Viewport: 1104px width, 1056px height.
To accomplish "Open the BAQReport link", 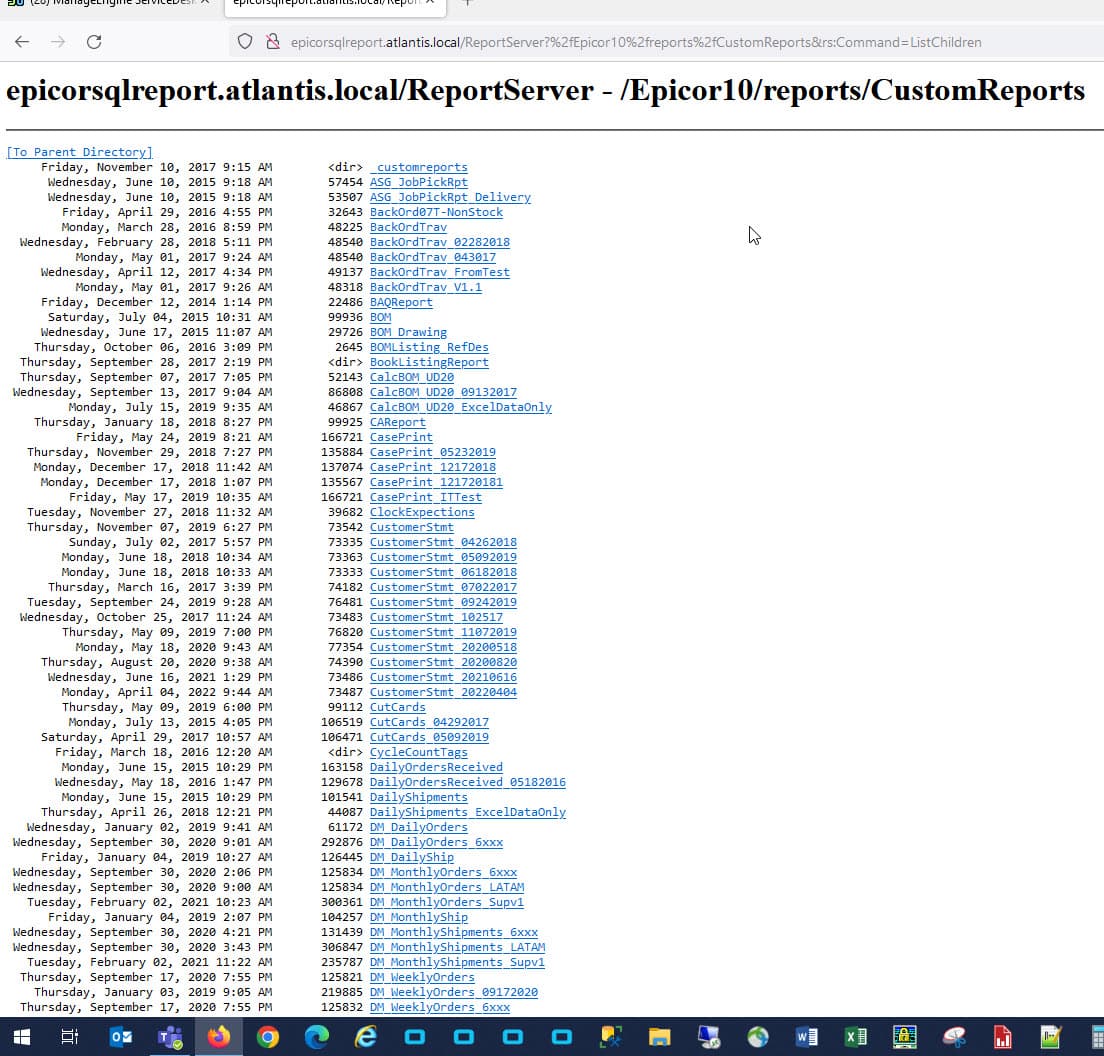I will pyautogui.click(x=401, y=302).
